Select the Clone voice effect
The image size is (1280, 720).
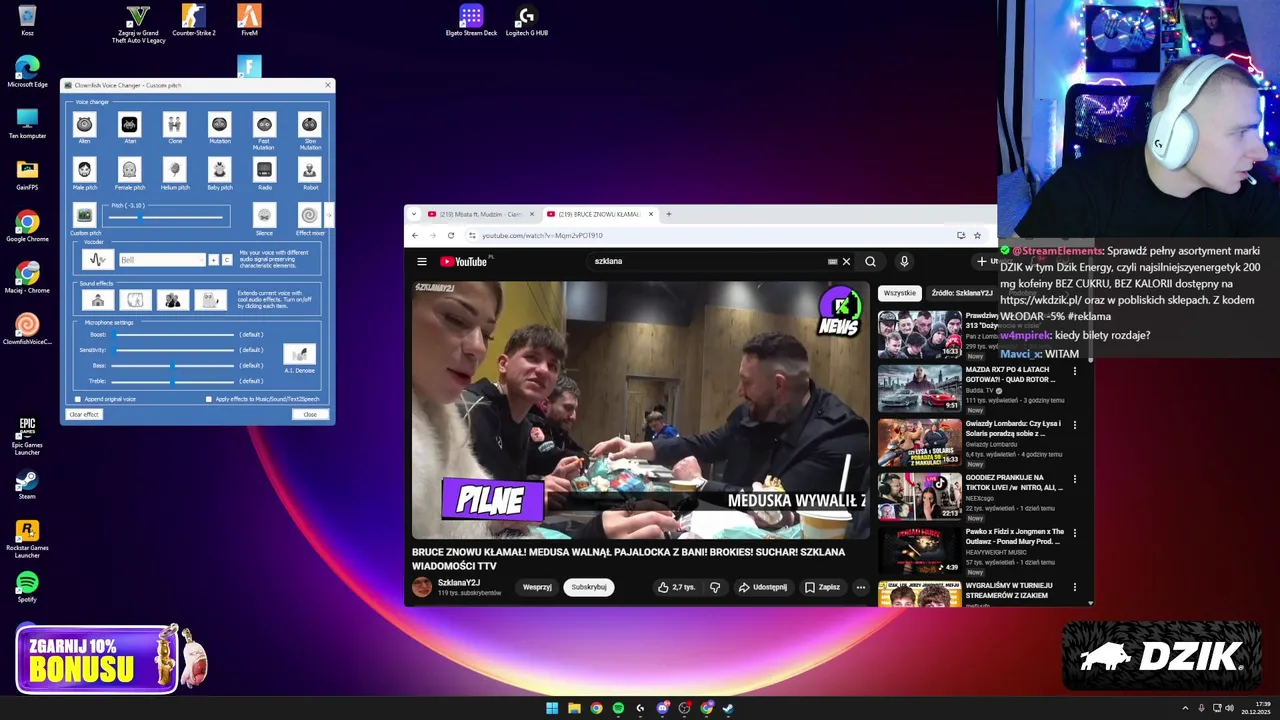[x=174, y=124]
